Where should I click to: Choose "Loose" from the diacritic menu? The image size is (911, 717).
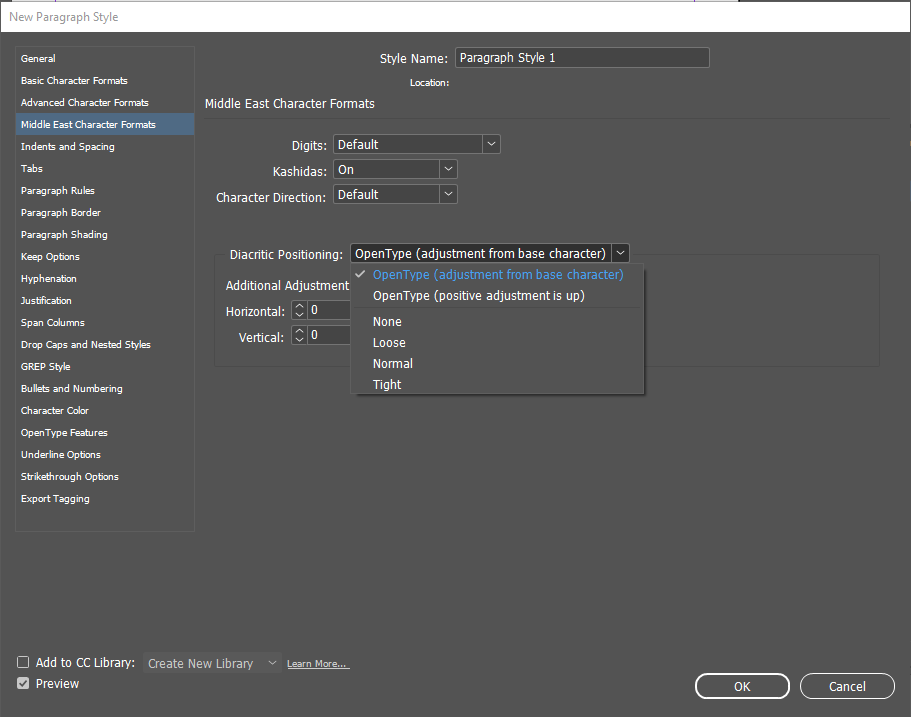387,342
